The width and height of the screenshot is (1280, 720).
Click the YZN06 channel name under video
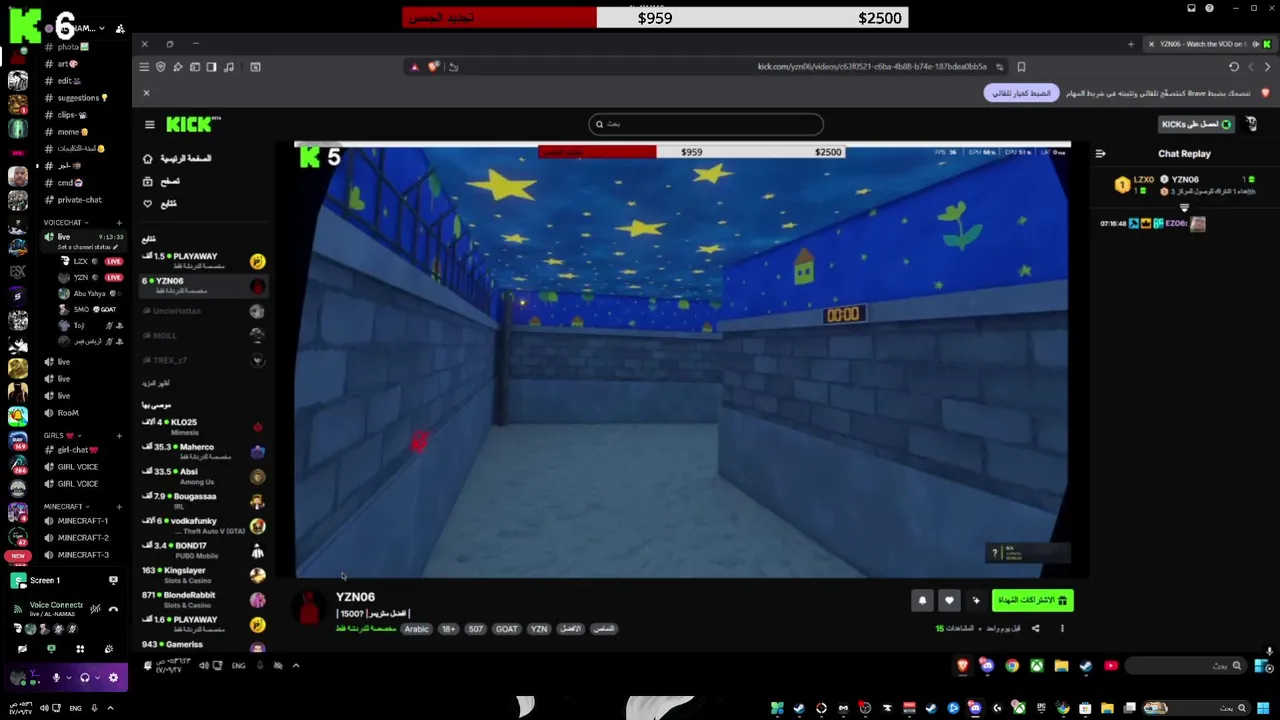point(355,597)
